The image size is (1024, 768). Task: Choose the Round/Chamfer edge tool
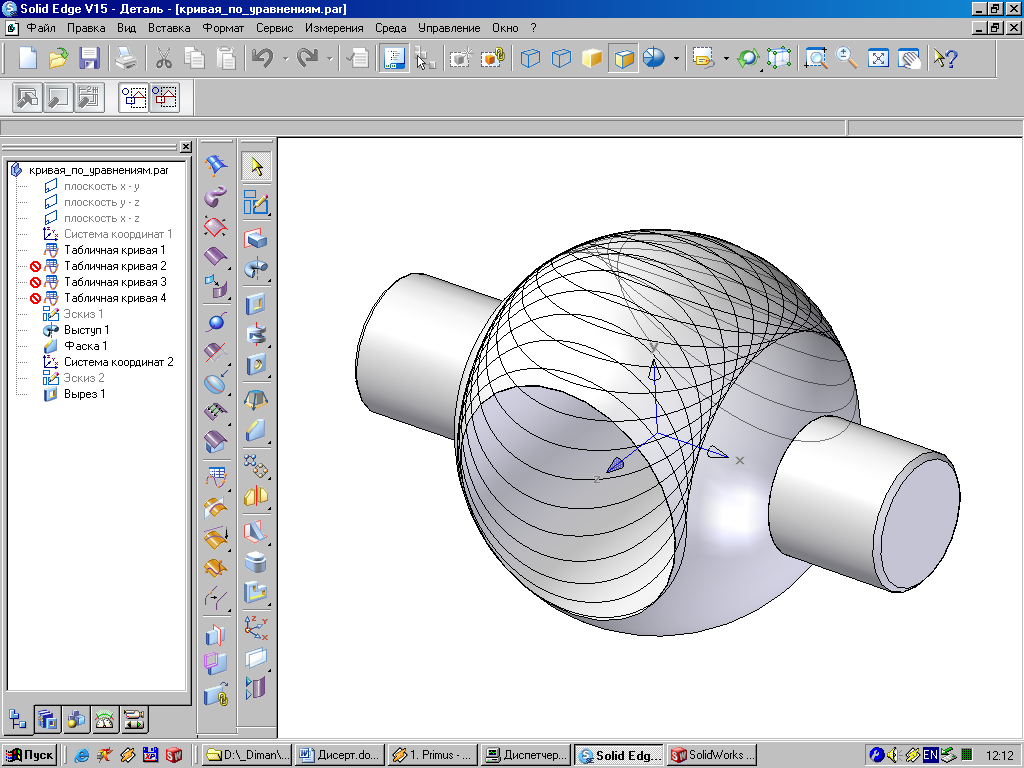click(256, 430)
